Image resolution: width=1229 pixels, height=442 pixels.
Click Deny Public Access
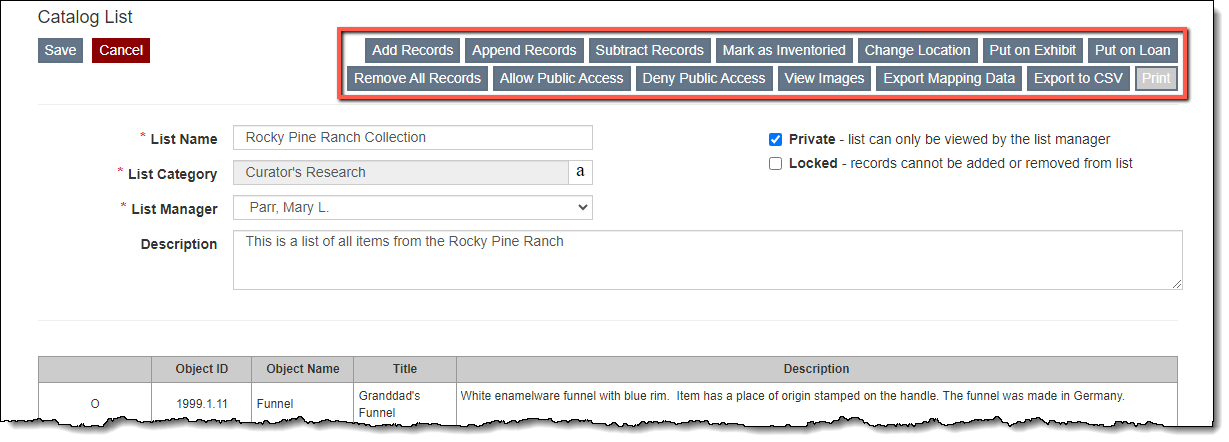(703, 78)
